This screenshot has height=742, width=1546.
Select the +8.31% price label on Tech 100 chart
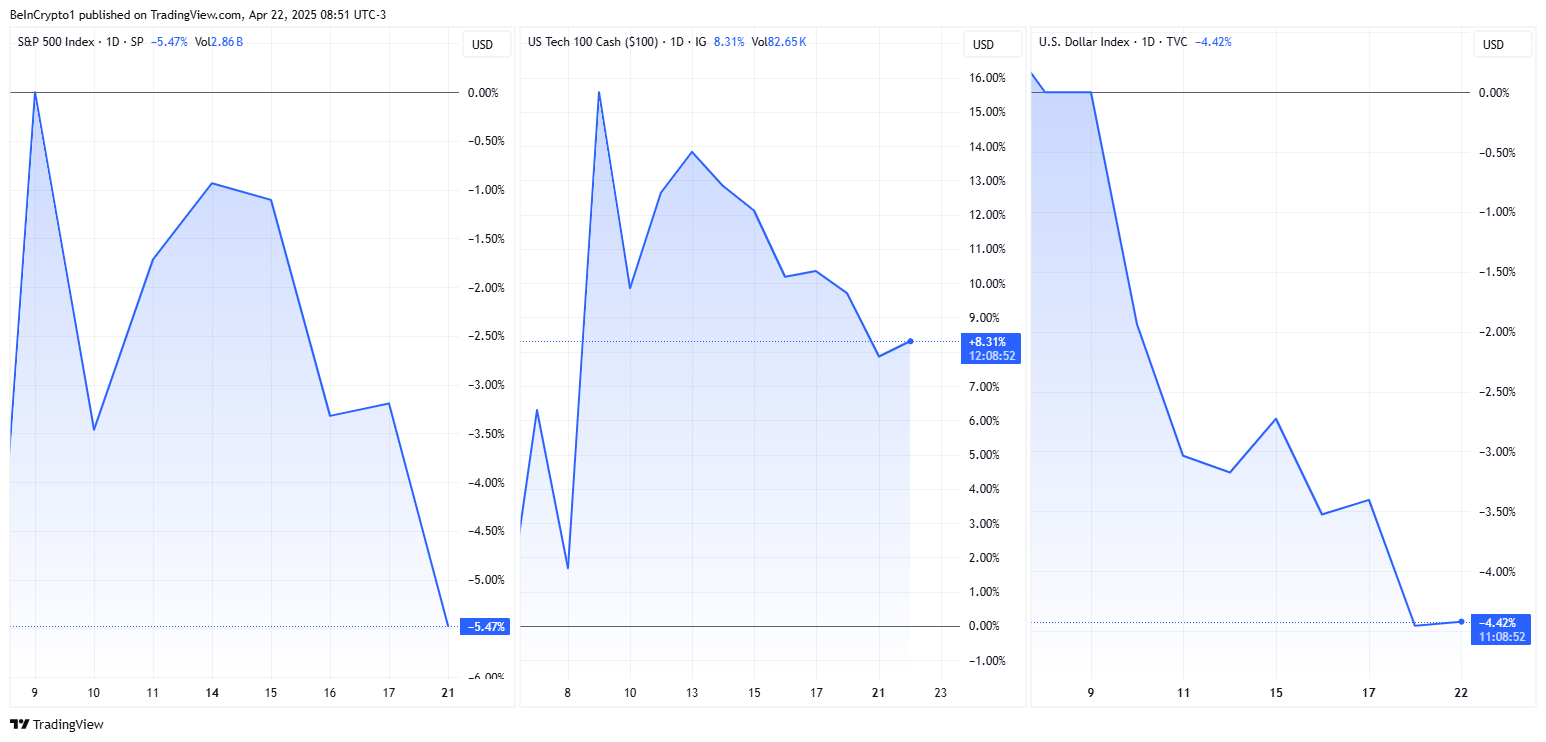point(991,348)
